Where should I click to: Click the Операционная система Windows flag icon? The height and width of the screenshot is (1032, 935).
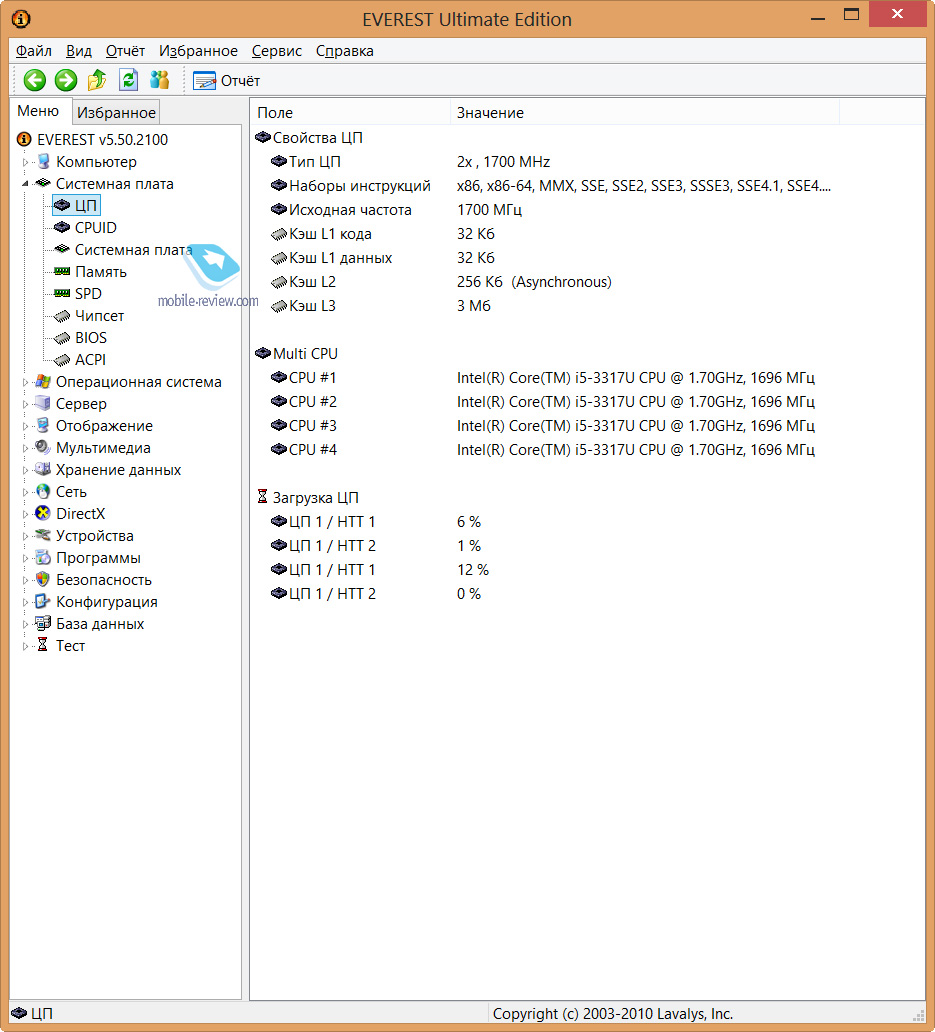coord(43,382)
